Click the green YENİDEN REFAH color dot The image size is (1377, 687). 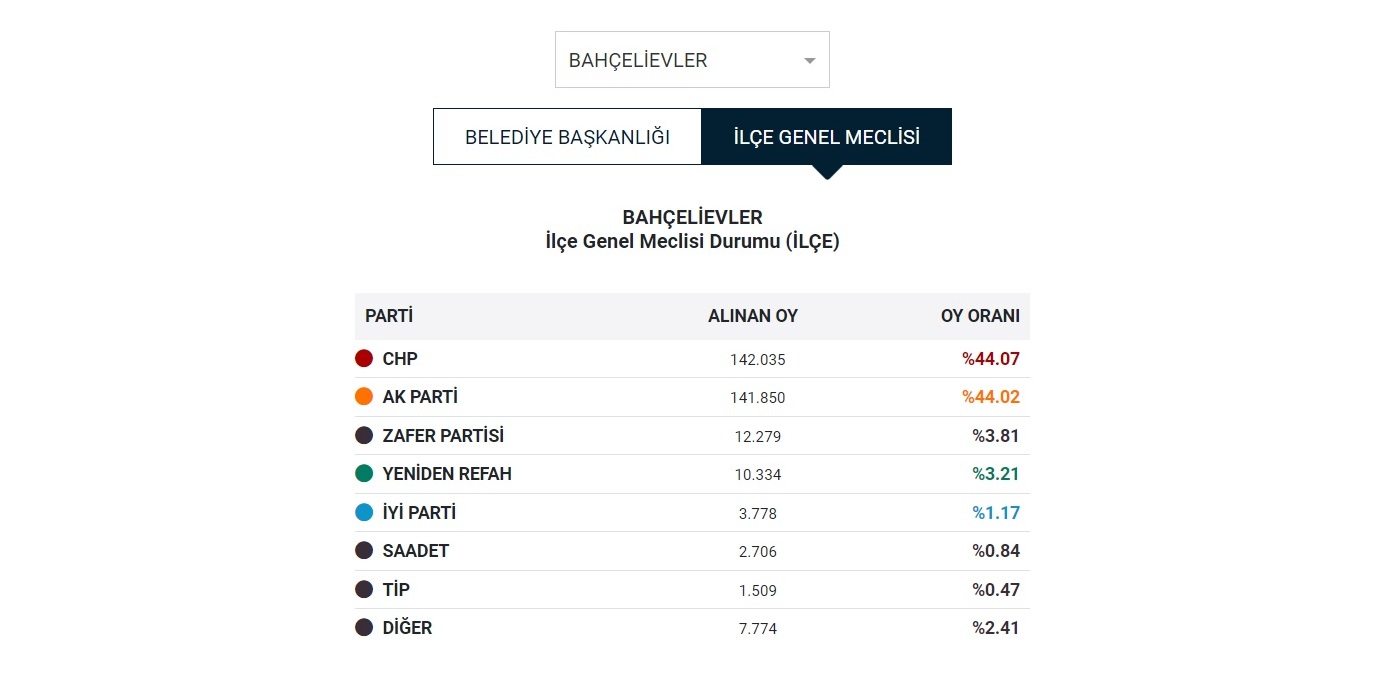364,474
